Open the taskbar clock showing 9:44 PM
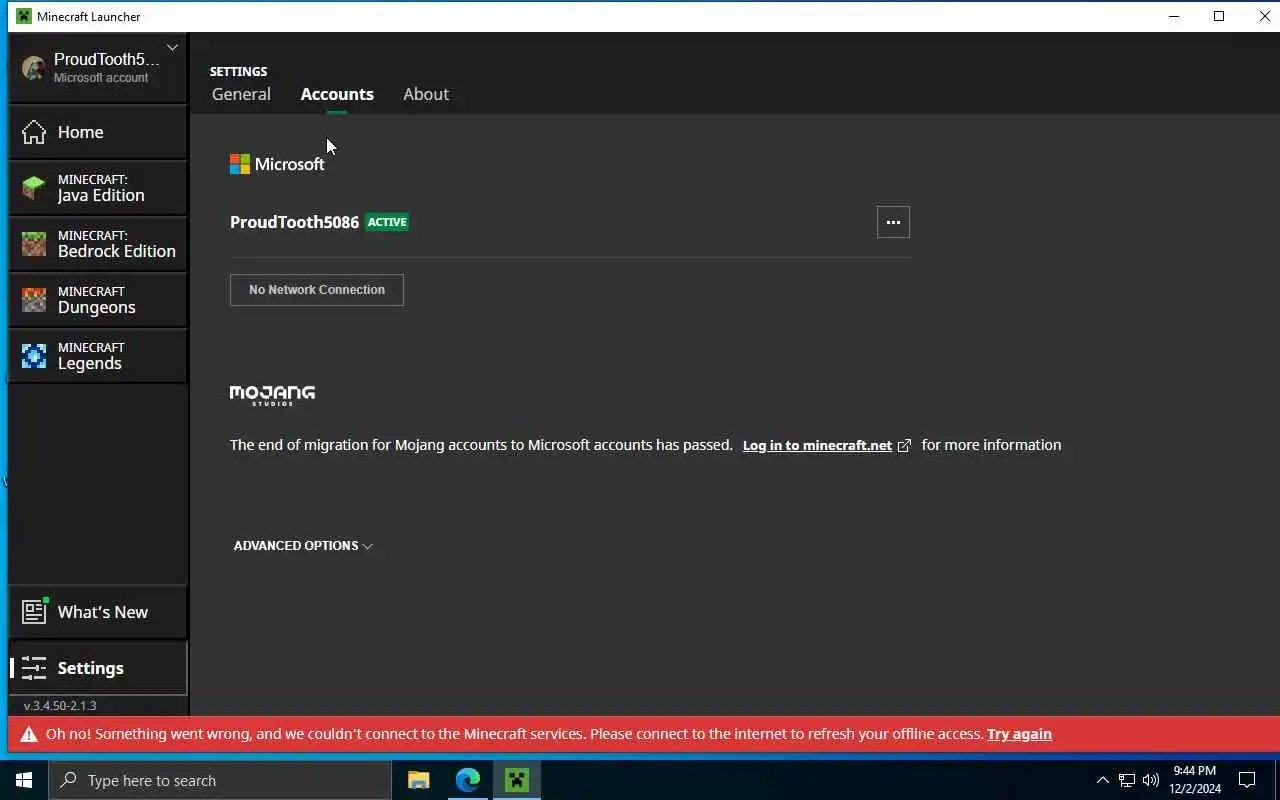 click(x=1195, y=780)
